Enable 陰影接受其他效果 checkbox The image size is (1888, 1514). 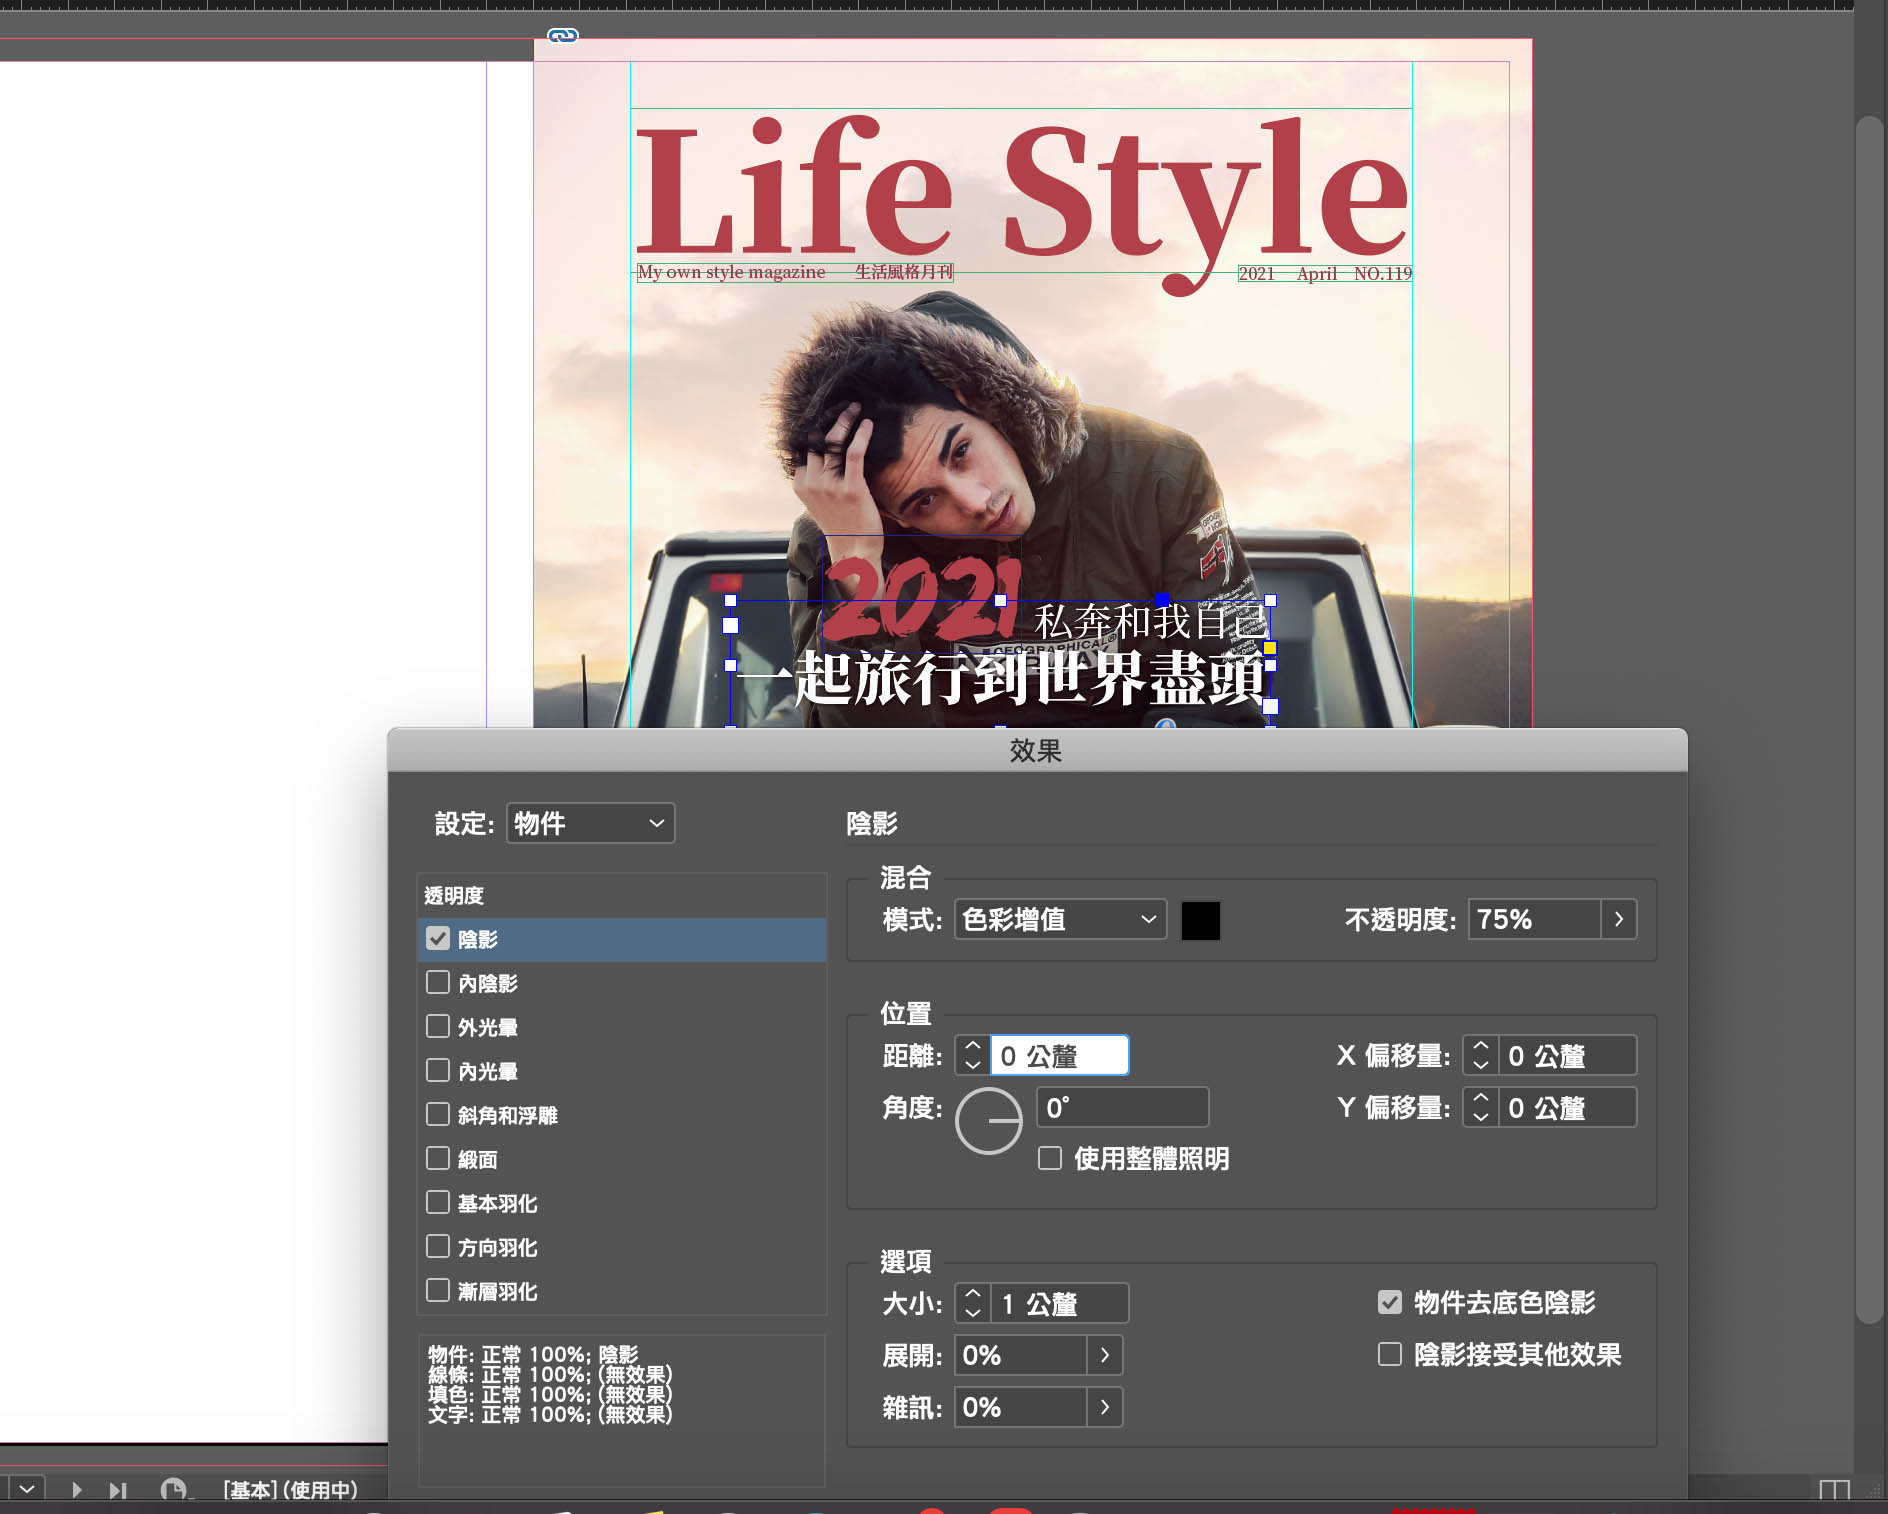(1390, 1354)
